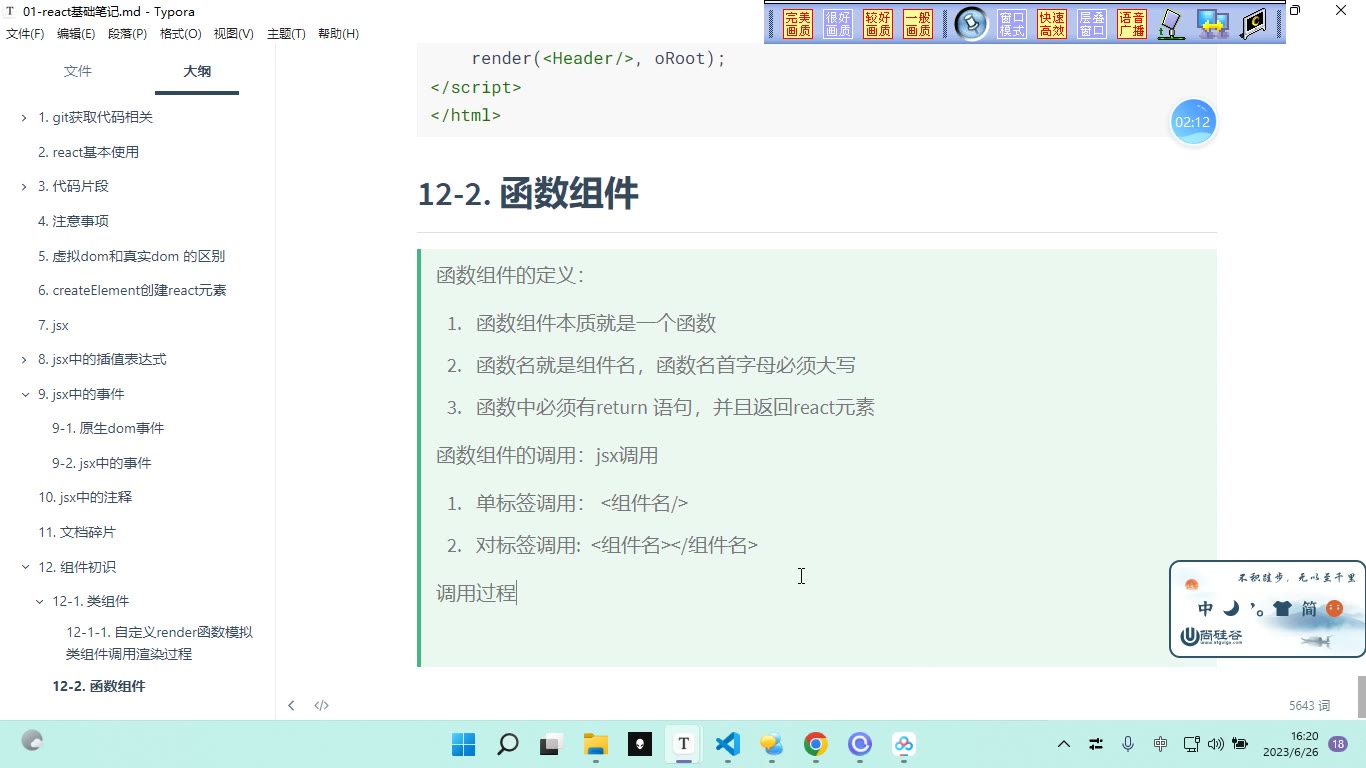Click the 02:12 timer bubble
The height and width of the screenshot is (768, 1366).
coord(1193,122)
